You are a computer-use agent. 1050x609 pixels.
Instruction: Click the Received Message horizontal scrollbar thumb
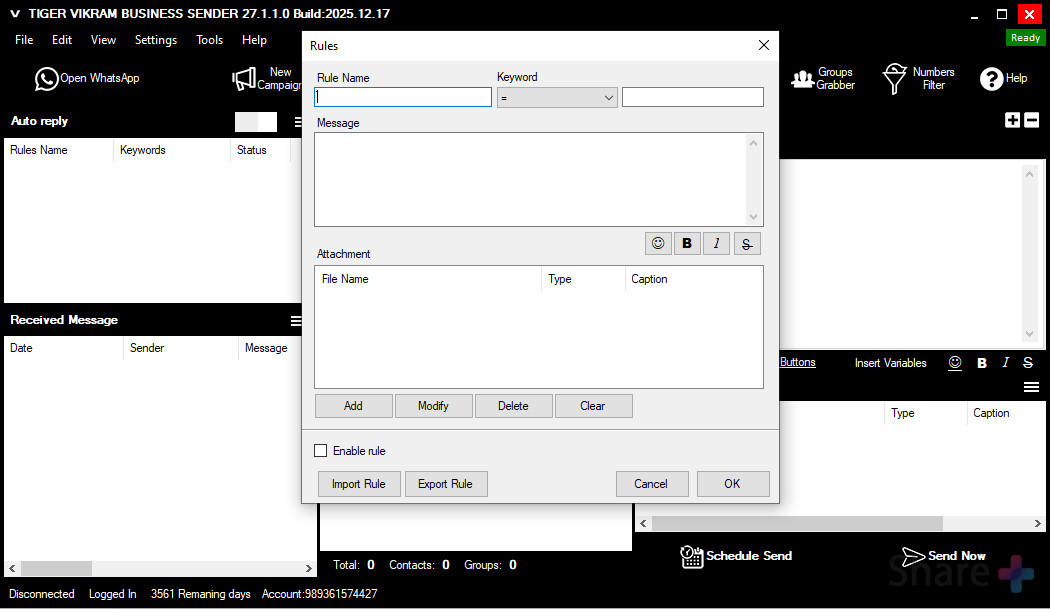click(56, 568)
